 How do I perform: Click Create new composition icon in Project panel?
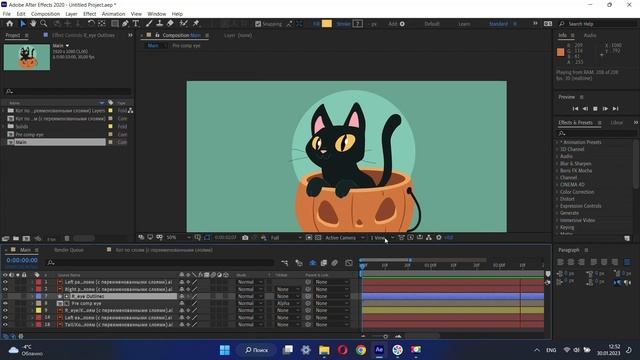(27, 238)
